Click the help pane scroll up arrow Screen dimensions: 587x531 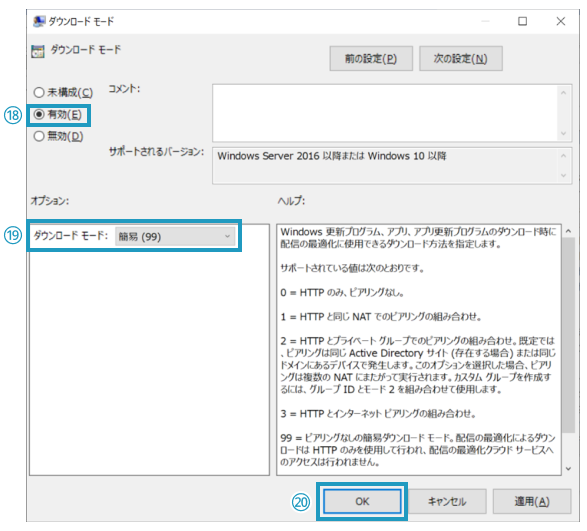point(568,231)
